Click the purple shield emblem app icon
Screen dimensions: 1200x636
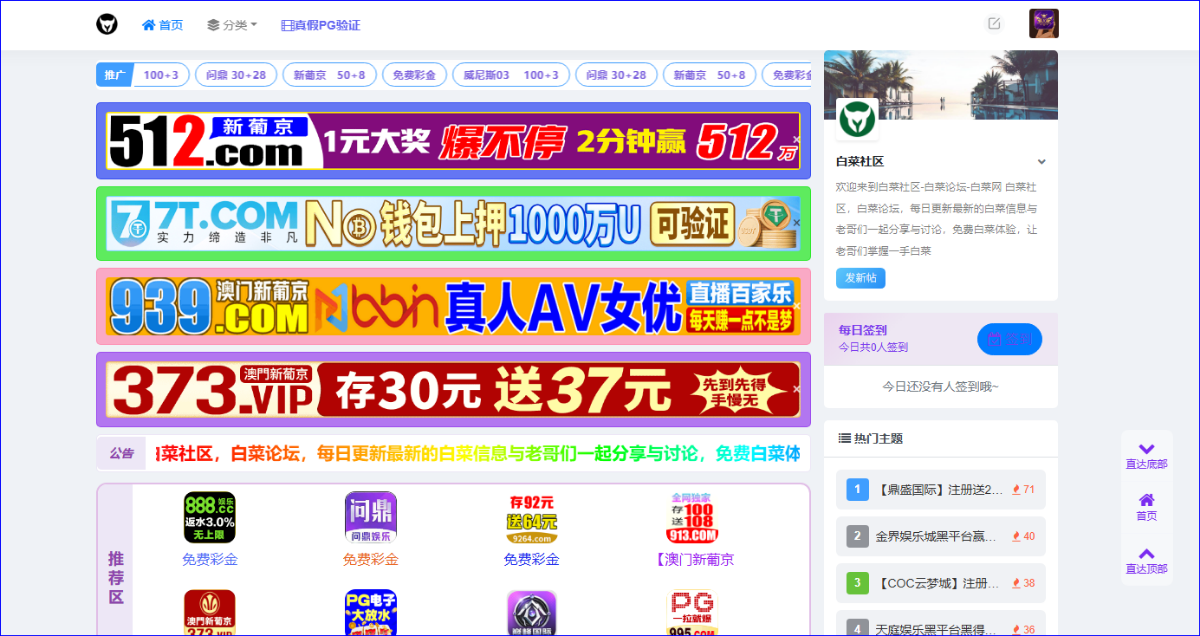532,613
